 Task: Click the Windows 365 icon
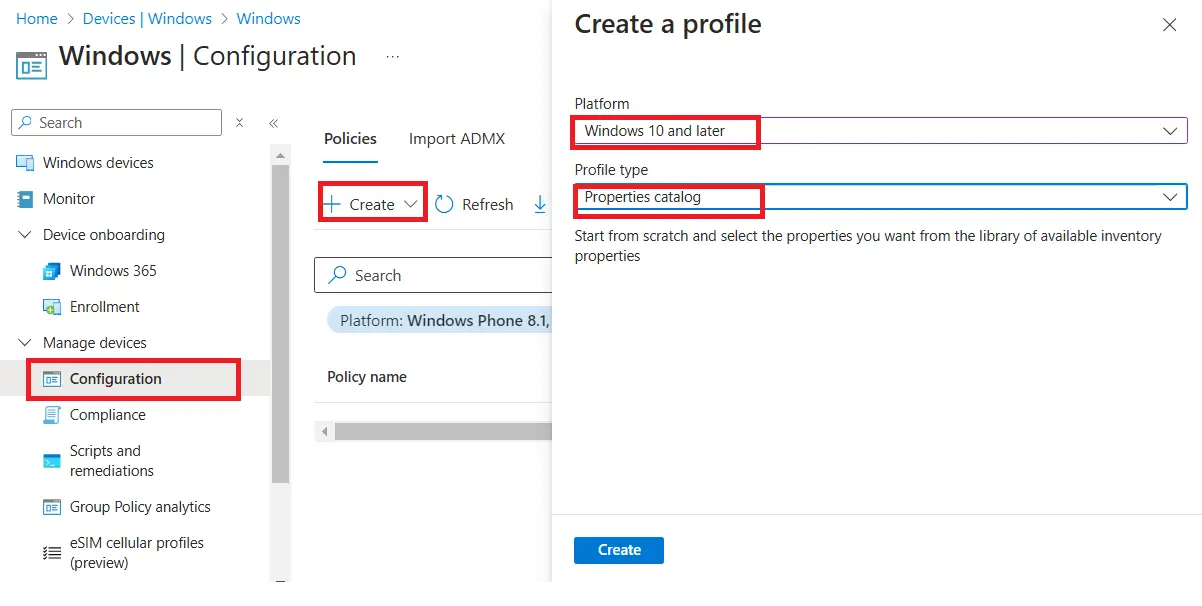[52, 271]
